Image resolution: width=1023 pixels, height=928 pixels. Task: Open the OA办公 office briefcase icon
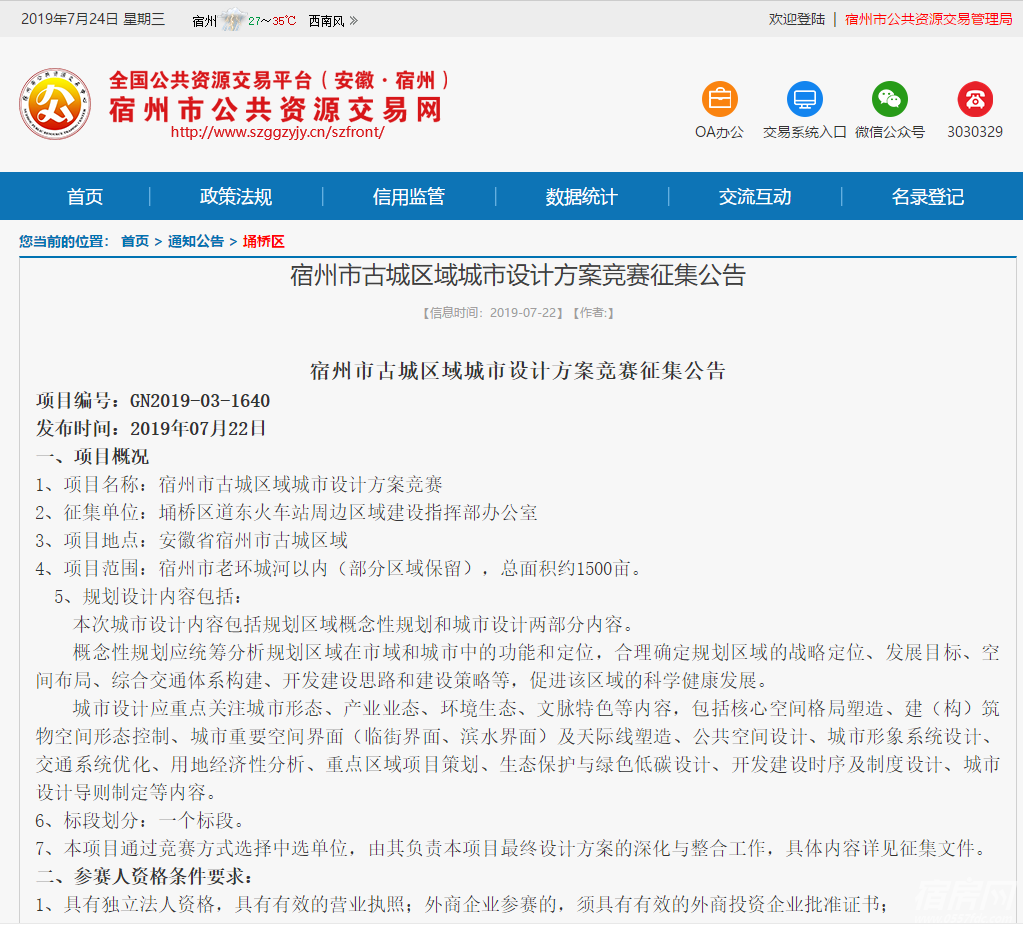[x=719, y=100]
